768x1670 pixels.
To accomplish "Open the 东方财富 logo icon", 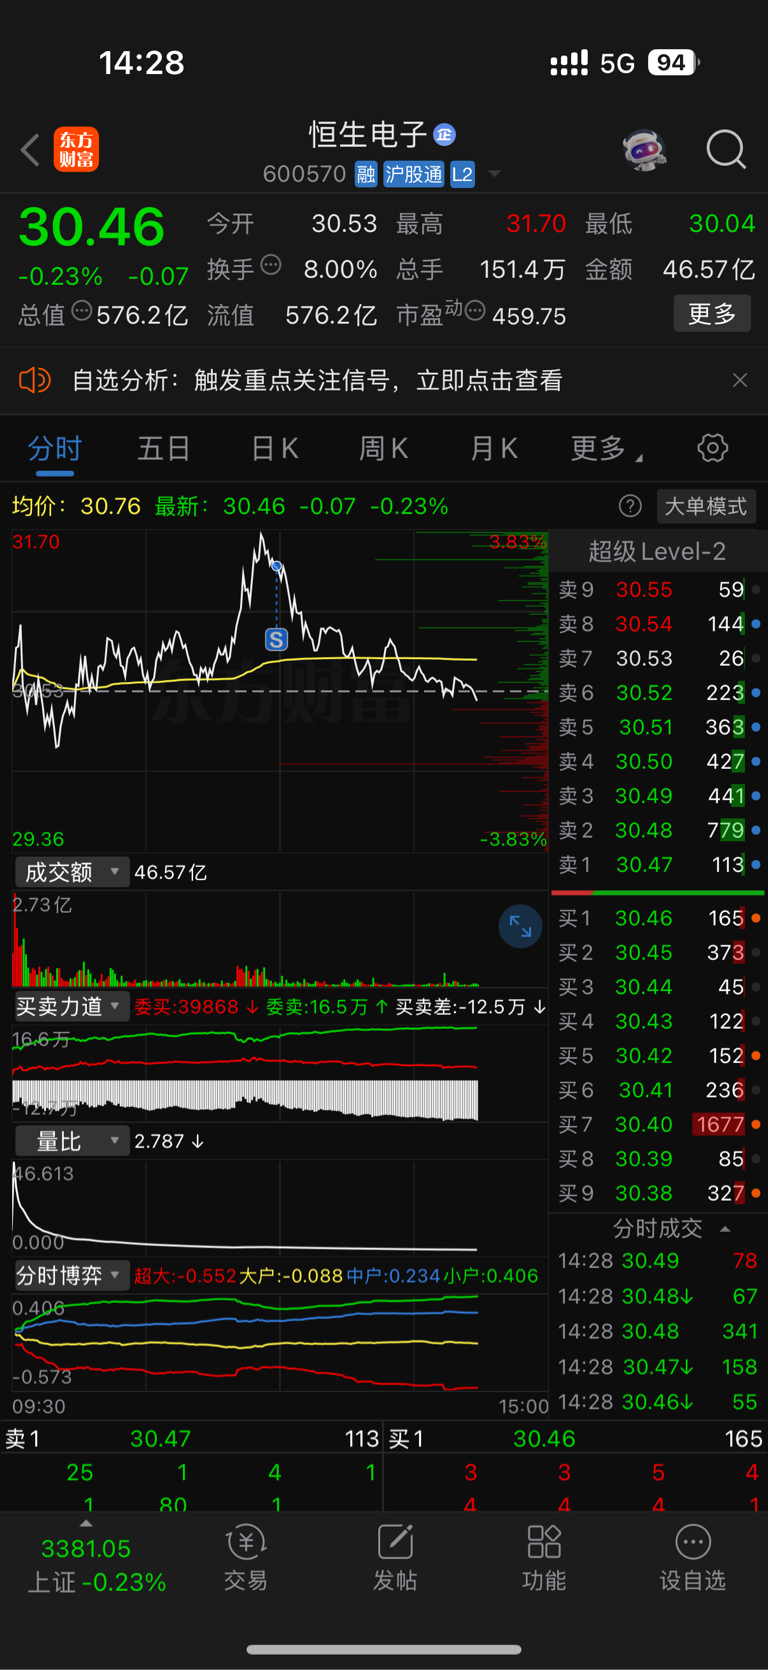I will tap(76, 150).
